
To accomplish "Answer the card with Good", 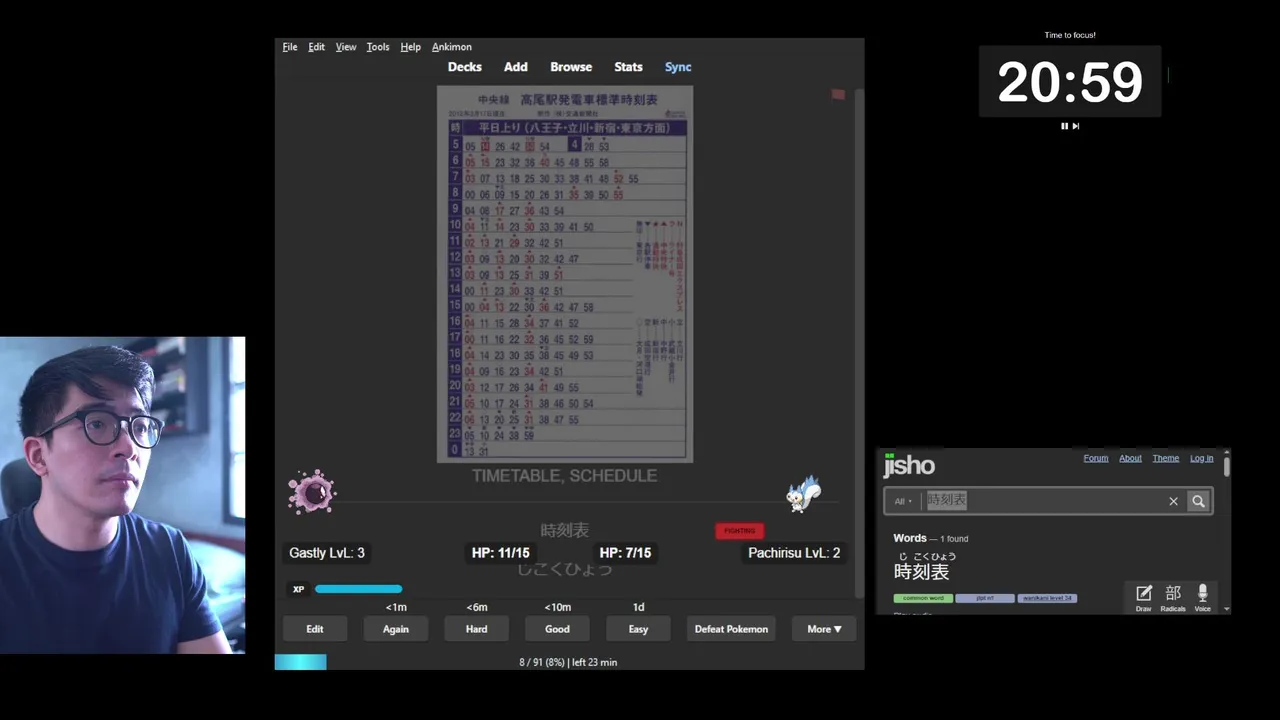I will click(x=558, y=629).
